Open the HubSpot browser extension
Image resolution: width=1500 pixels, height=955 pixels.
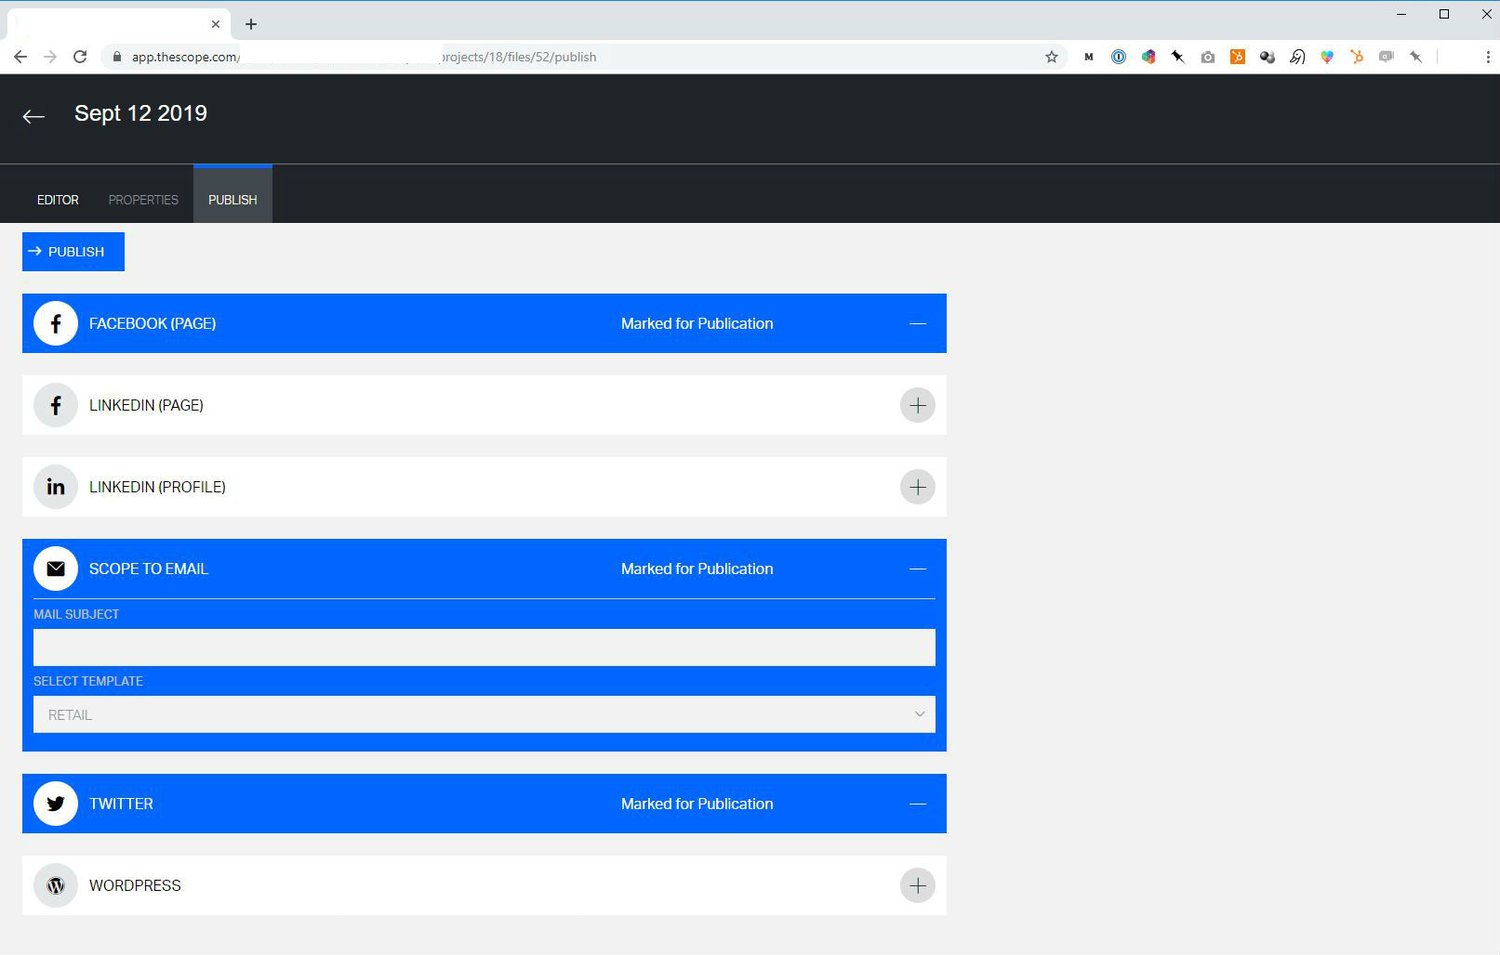click(x=1237, y=57)
